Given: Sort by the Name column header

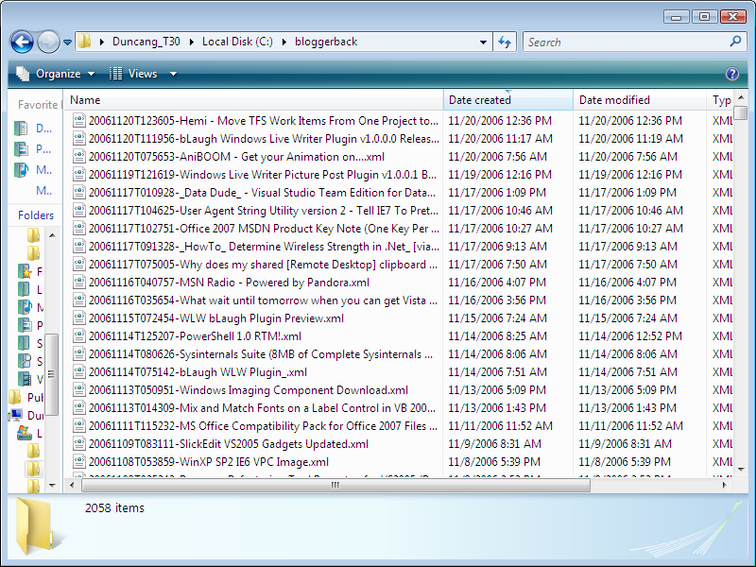Looking at the screenshot, I should coord(253,100).
